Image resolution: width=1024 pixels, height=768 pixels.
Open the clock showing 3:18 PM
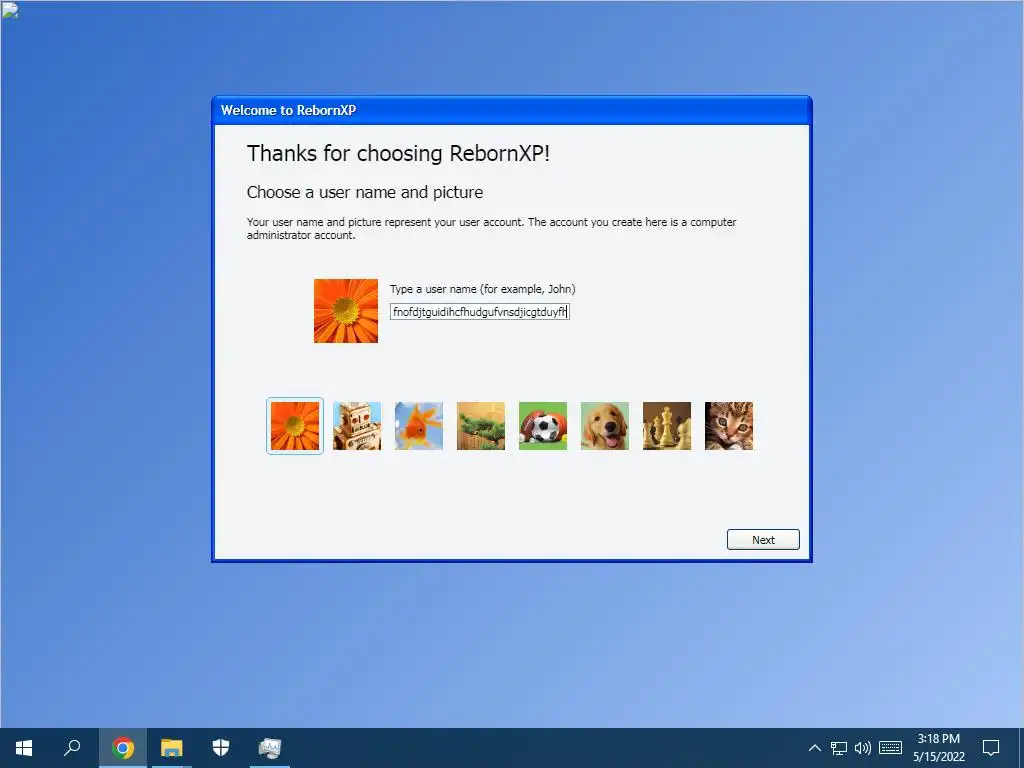pos(938,748)
